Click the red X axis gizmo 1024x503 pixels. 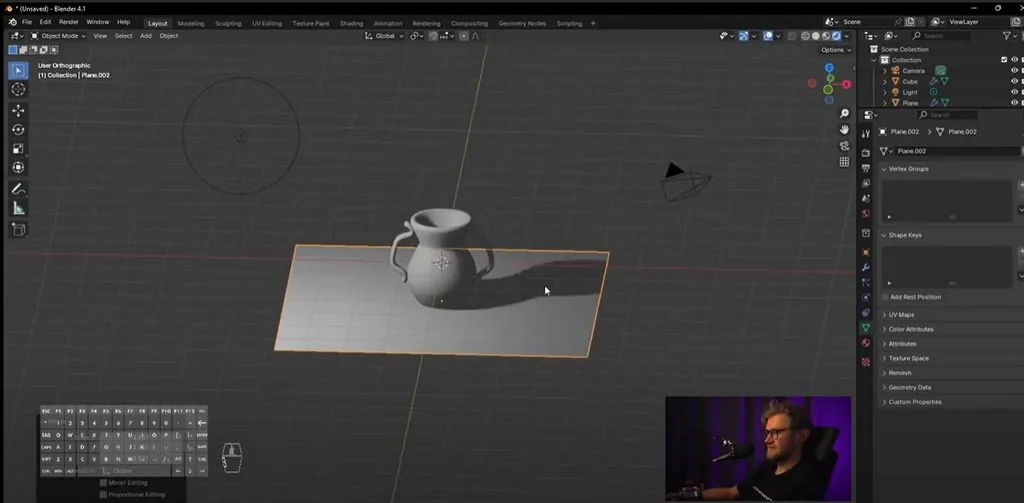(x=846, y=84)
